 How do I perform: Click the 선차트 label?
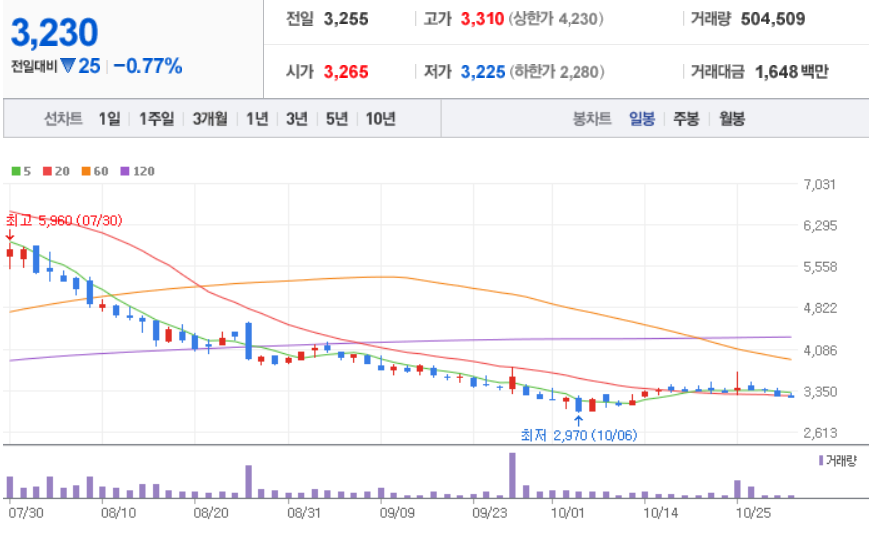(x=63, y=119)
